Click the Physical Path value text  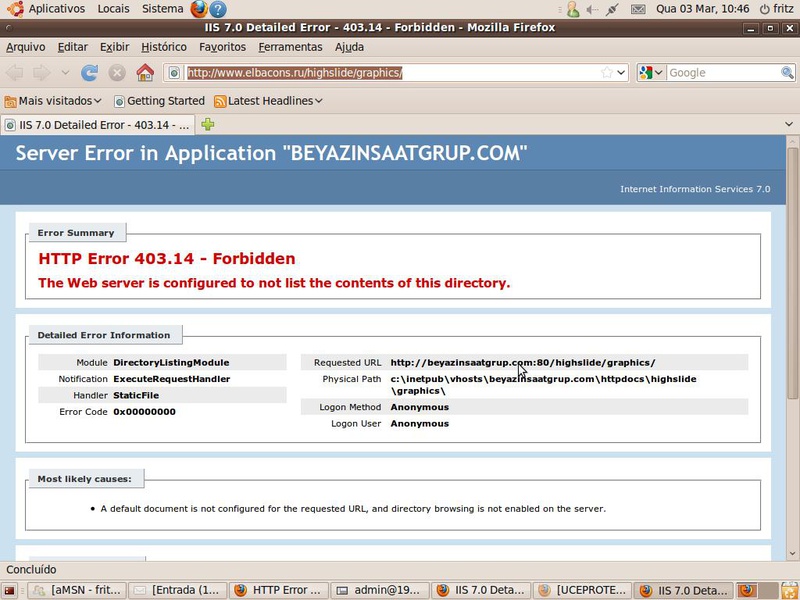[543, 385]
